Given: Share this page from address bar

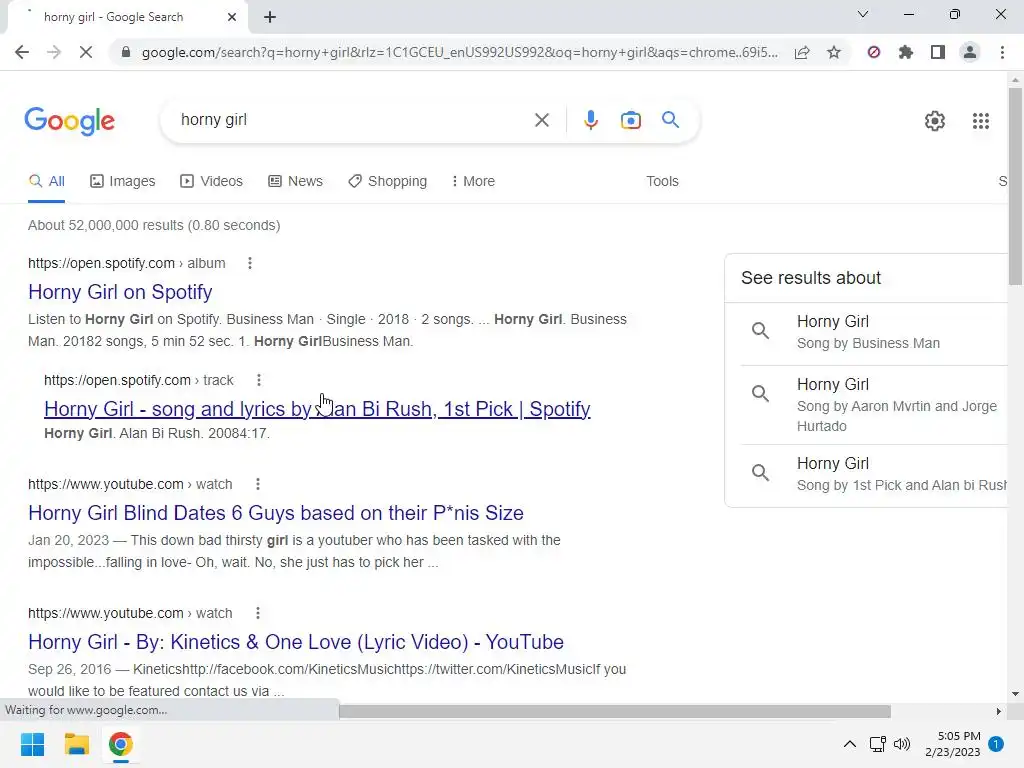Looking at the screenshot, I should (802, 52).
